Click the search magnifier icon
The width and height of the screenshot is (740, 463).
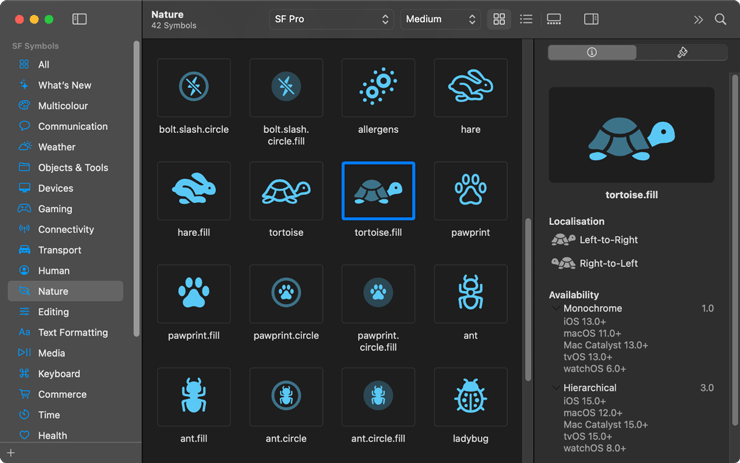[x=720, y=19]
